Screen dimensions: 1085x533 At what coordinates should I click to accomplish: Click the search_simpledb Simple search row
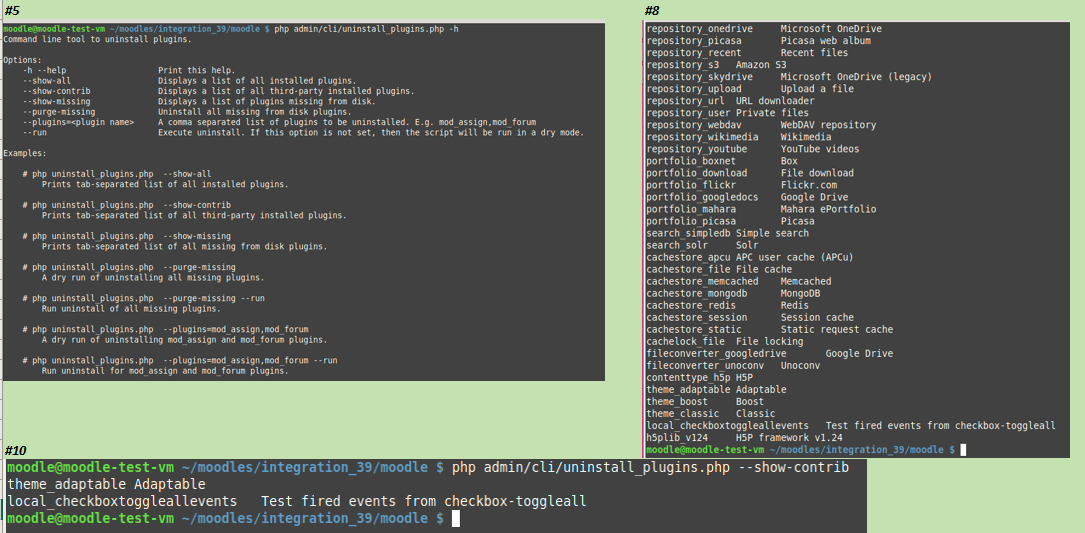pos(727,233)
